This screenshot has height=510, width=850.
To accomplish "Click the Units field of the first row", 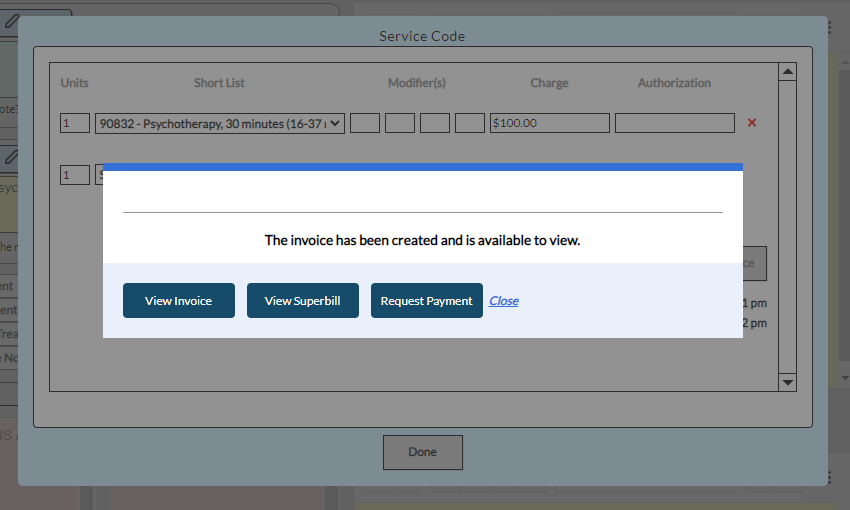I will (75, 123).
